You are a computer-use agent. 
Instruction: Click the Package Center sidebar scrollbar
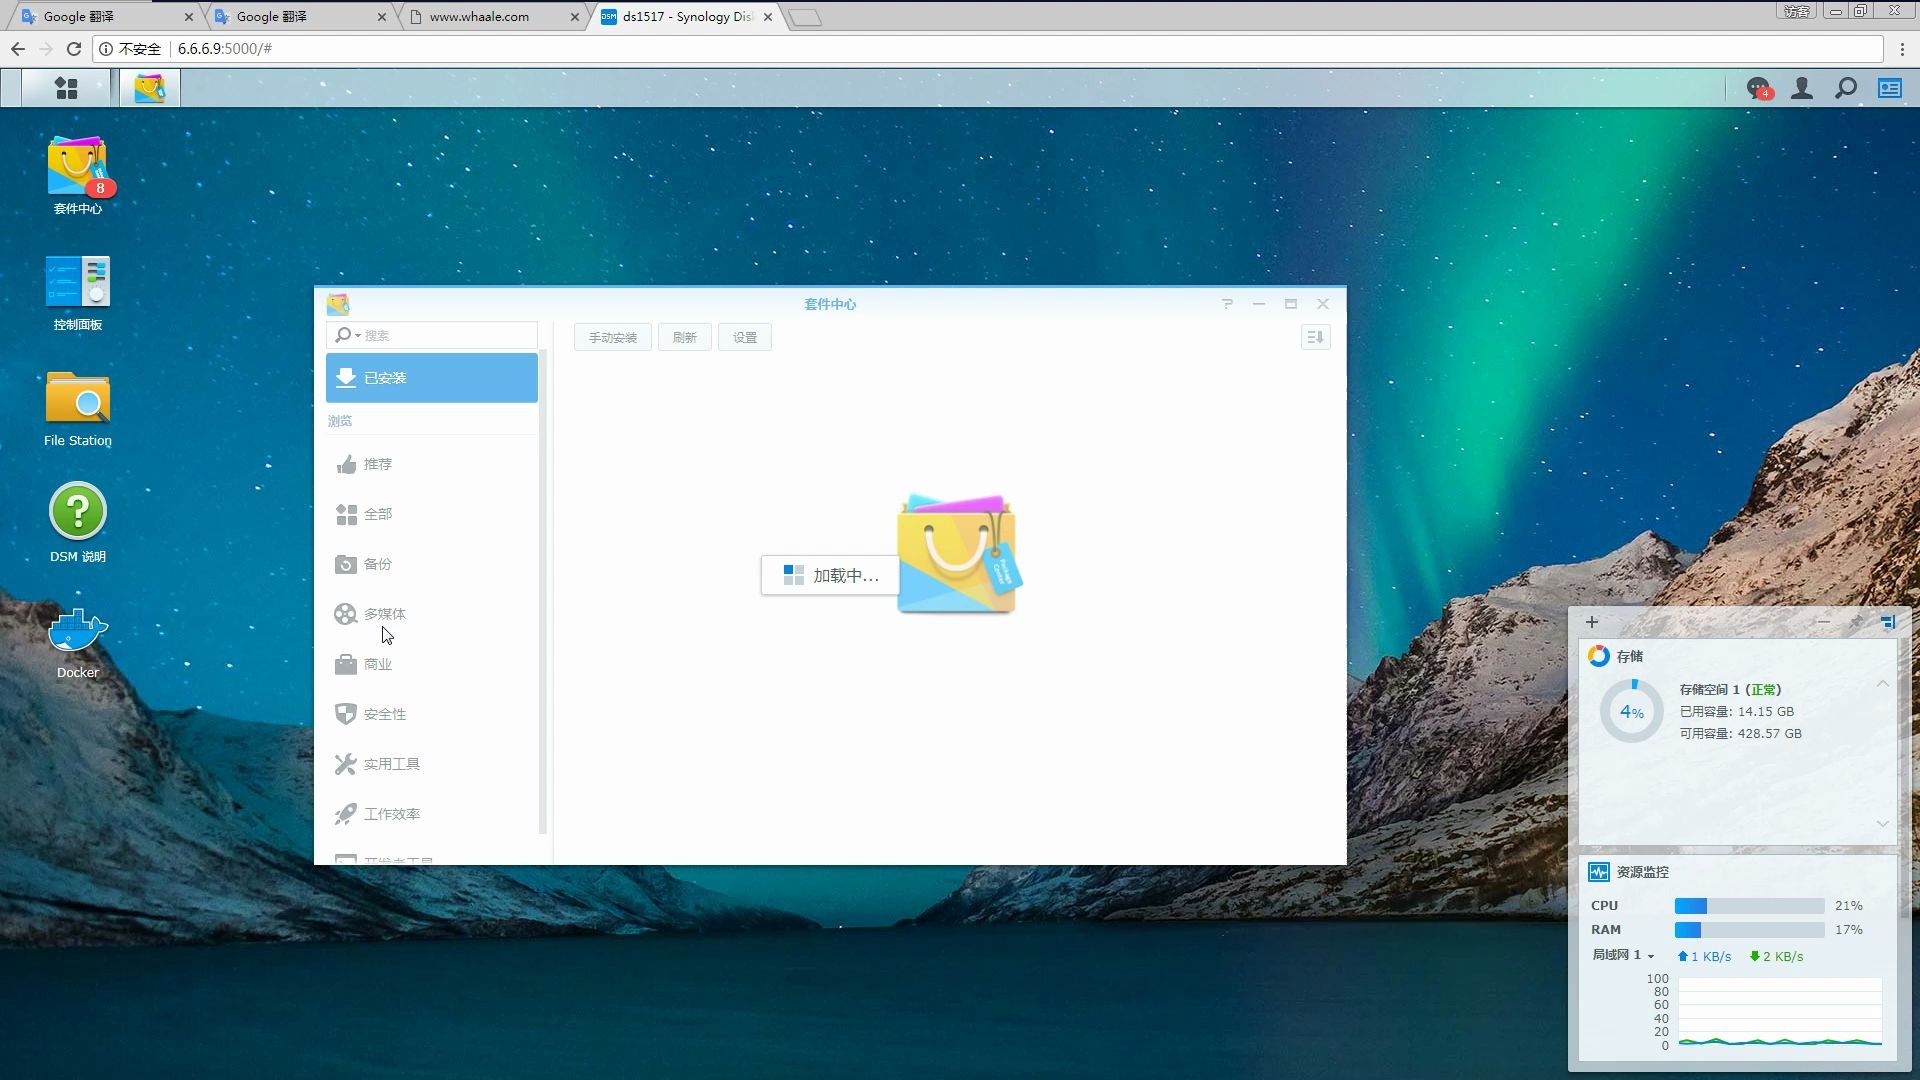543,590
